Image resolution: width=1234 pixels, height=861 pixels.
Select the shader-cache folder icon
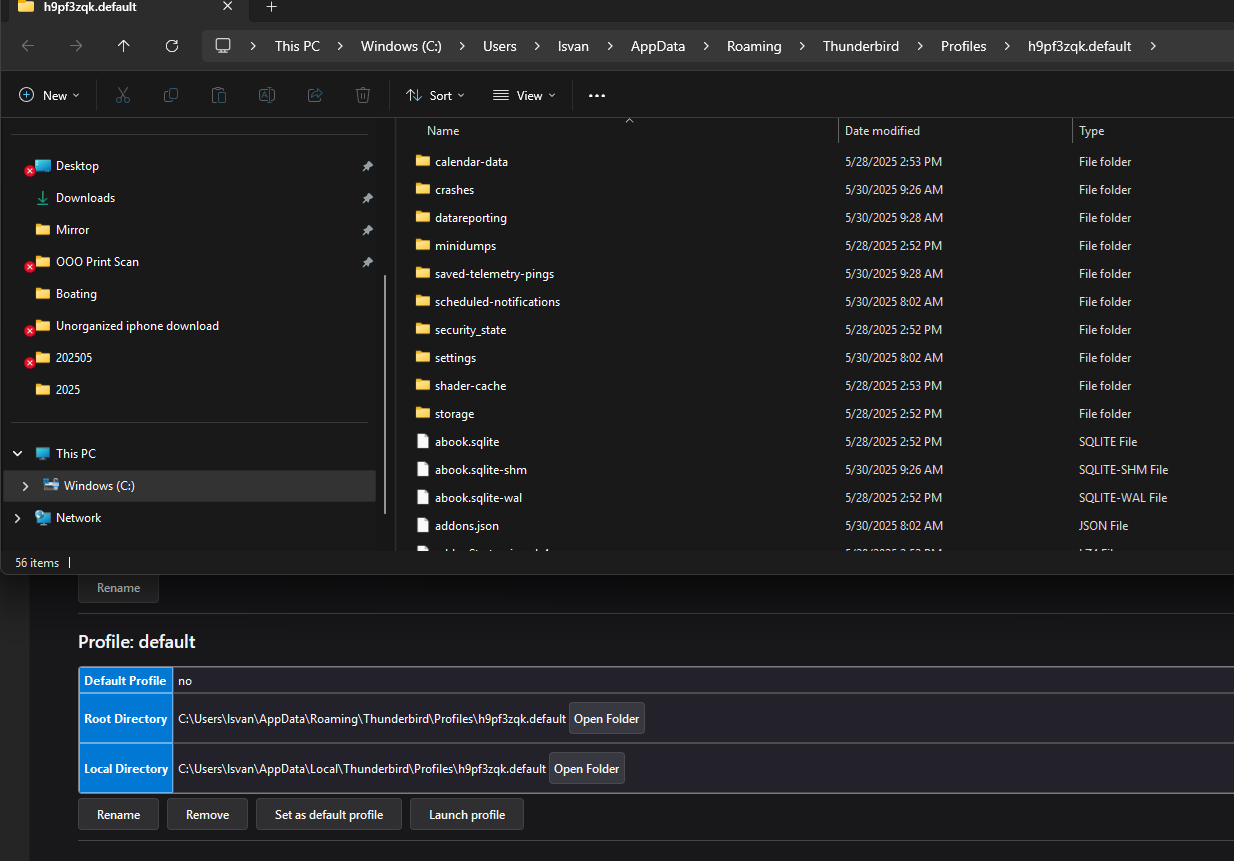pos(422,385)
